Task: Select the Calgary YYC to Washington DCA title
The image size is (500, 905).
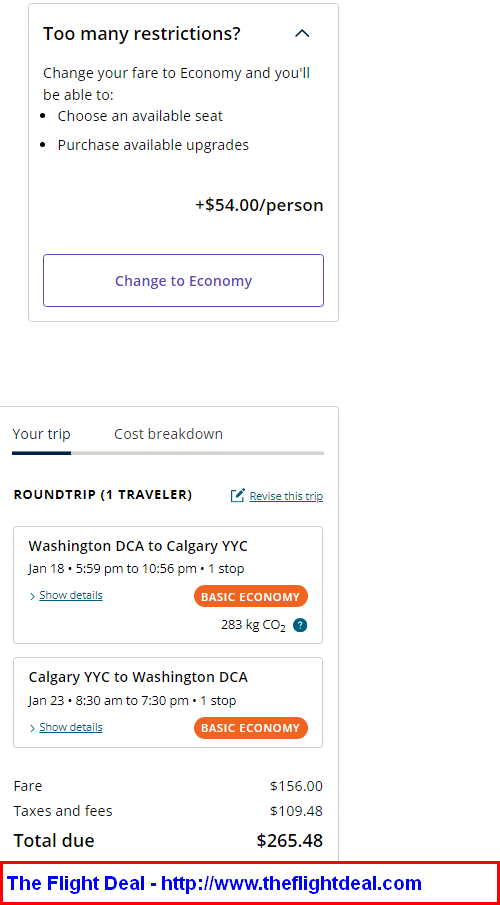Action: (138, 677)
